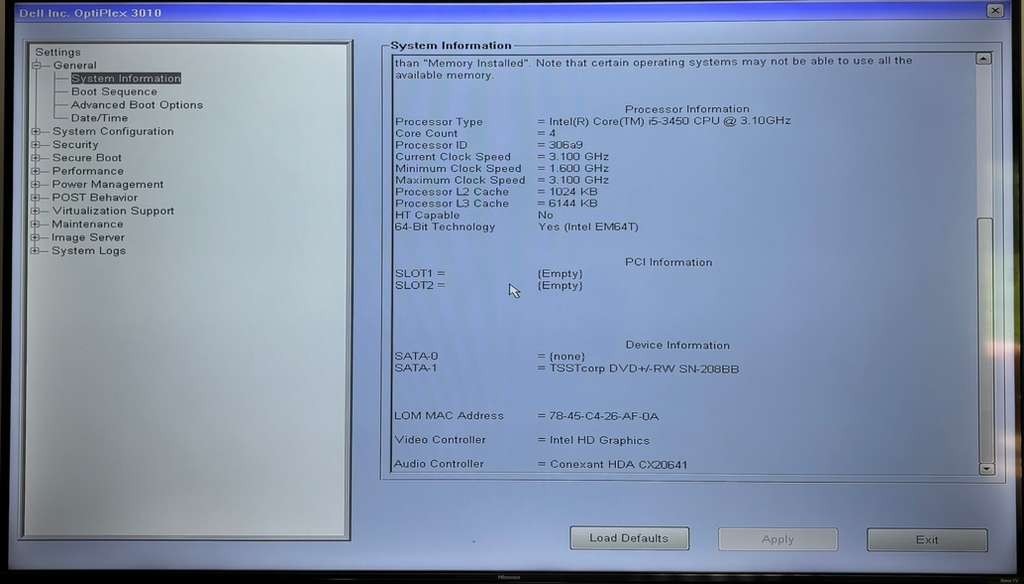Open Date/Time settings
The width and height of the screenshot is (1024, 584).
[99, 118]
